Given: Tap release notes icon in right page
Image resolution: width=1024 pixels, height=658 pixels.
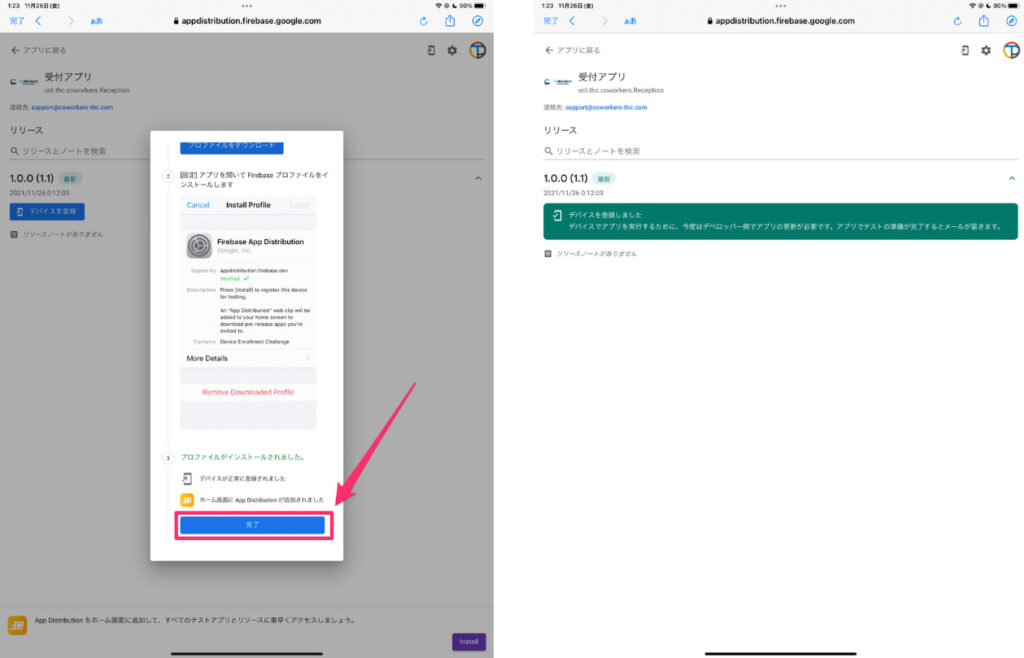Looking at the screenshot, I should [x=548, y=253].
